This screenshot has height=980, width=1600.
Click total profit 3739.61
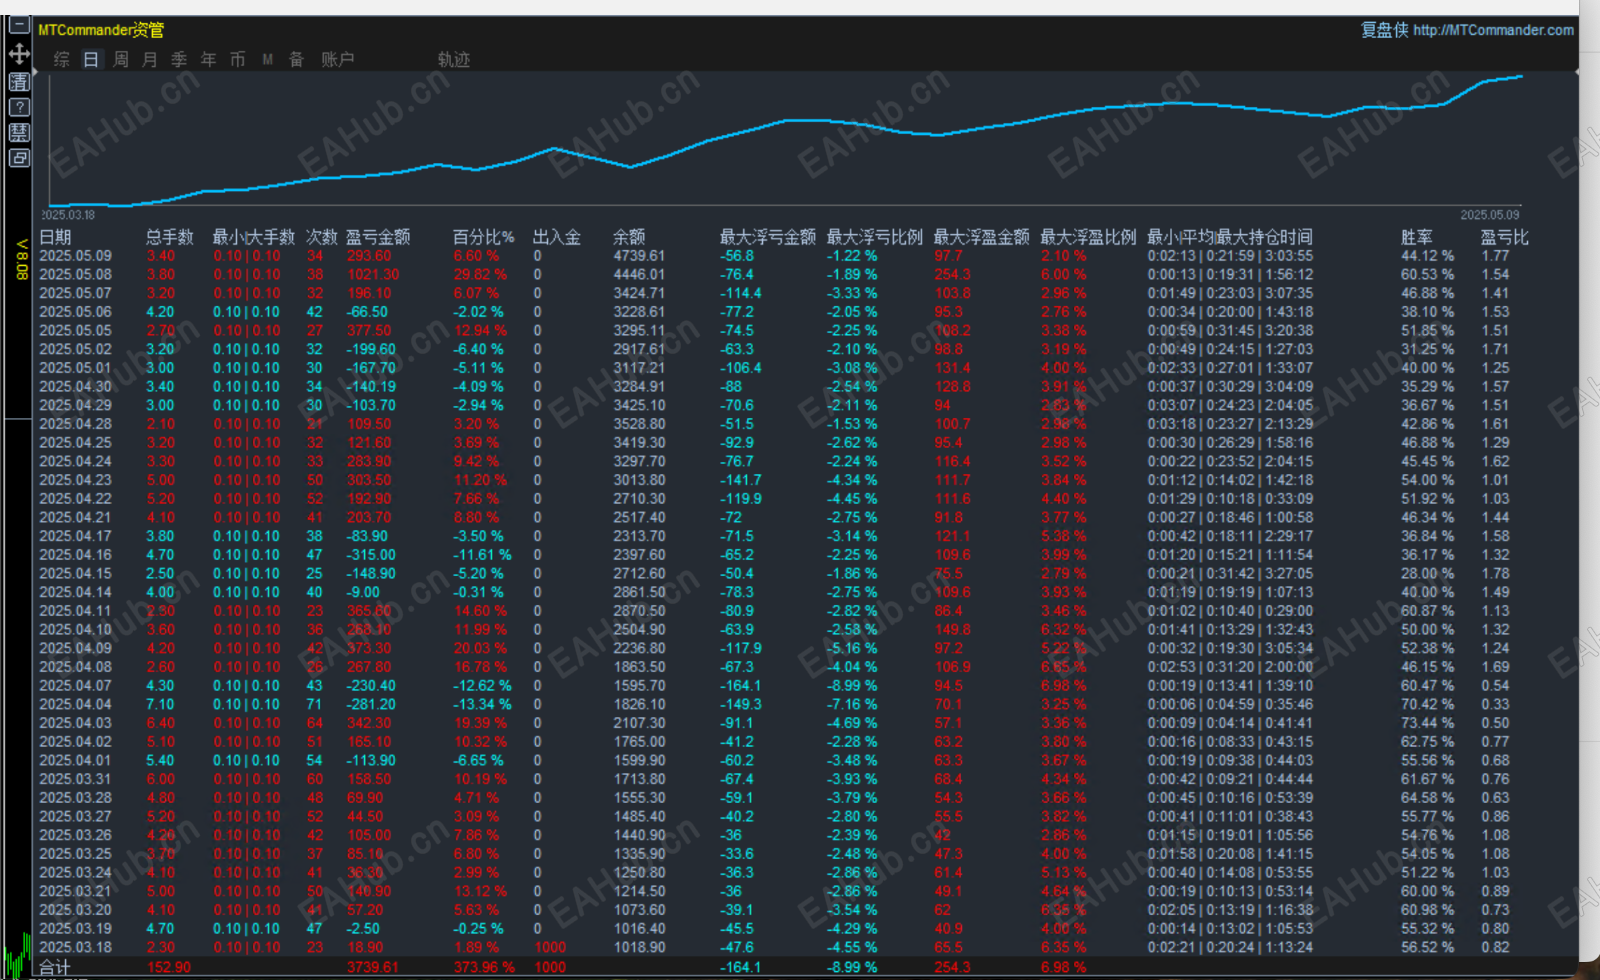coord(372,967)
